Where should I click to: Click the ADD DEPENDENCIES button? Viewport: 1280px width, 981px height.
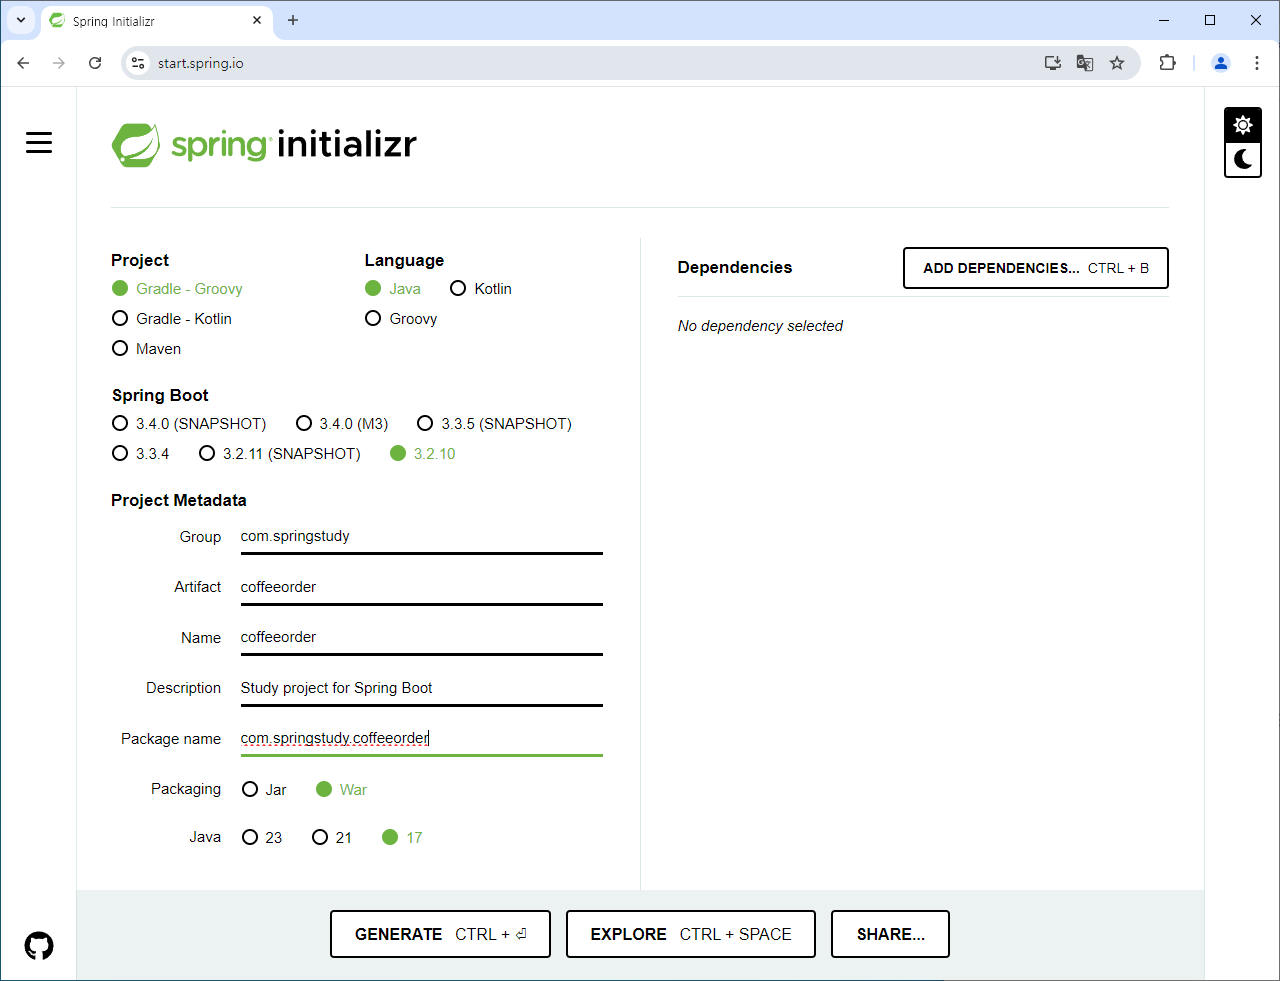pyautogui.click(x=1035, y=268)
